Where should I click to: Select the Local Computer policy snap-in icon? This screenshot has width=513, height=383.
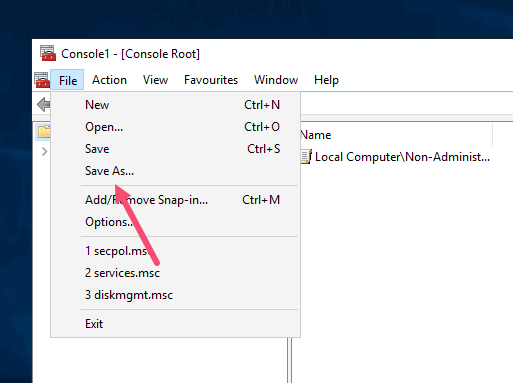tap(306, 157)
